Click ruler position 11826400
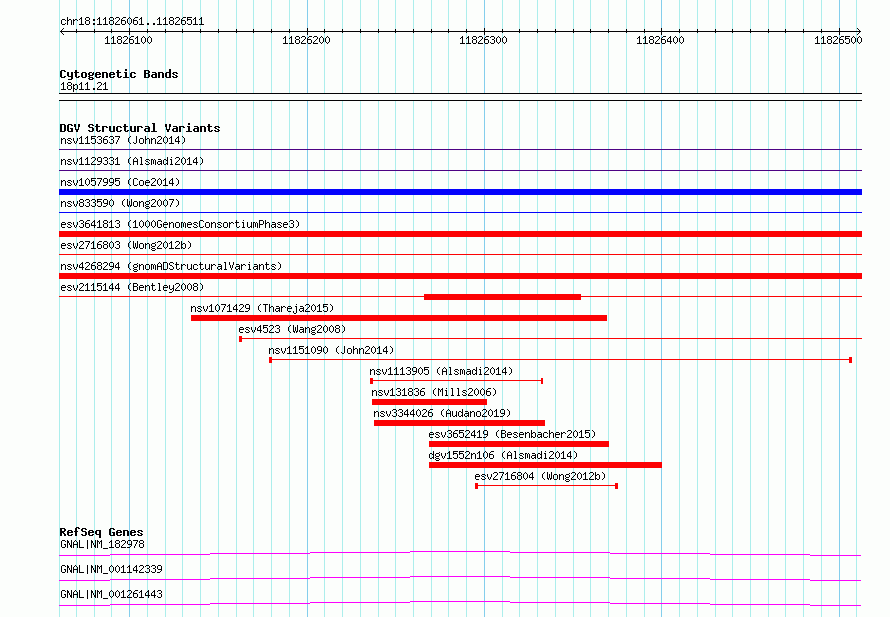This screenshot has height=617, width=890. click(660, 40)
